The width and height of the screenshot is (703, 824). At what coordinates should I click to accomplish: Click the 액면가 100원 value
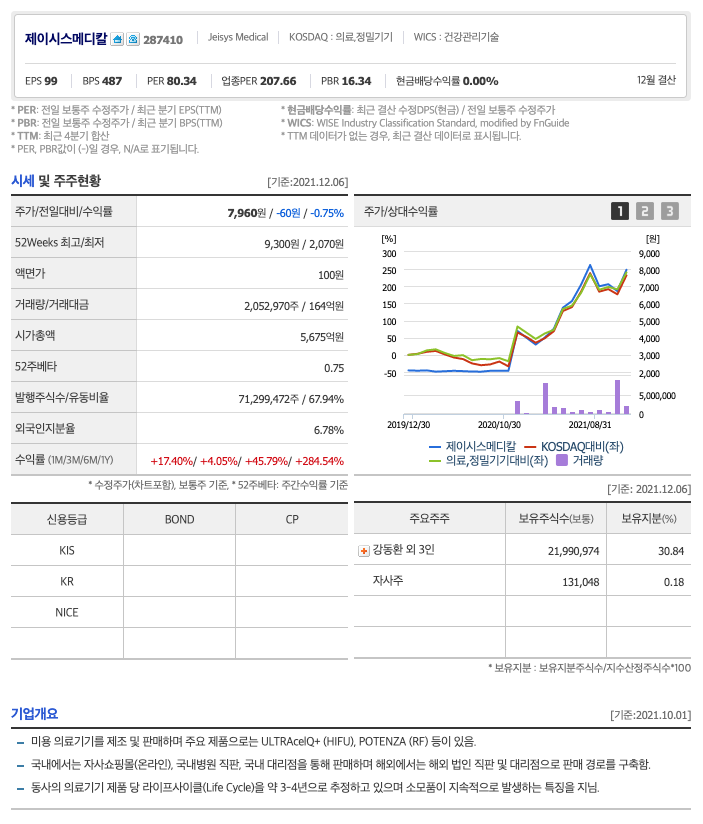[330, 275]
